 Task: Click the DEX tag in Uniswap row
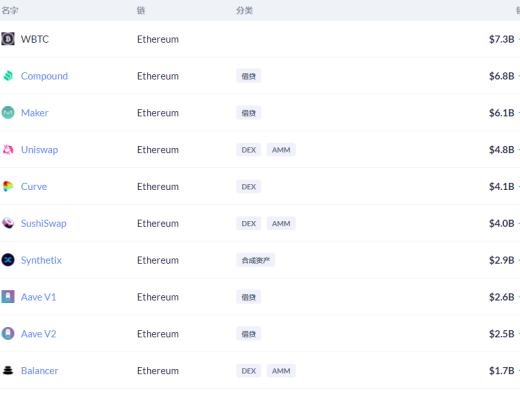click(249, 150)
